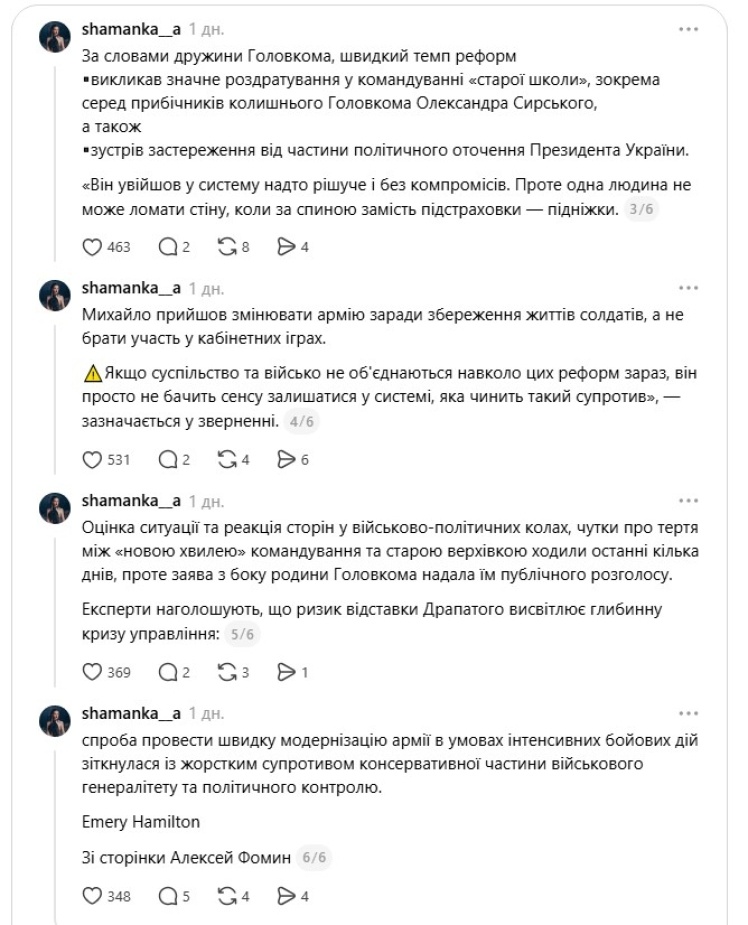The width and height of the screenshot is (748, 925).
Task: Open more options menu on the 5/6 post
Action: coord(688,501)
